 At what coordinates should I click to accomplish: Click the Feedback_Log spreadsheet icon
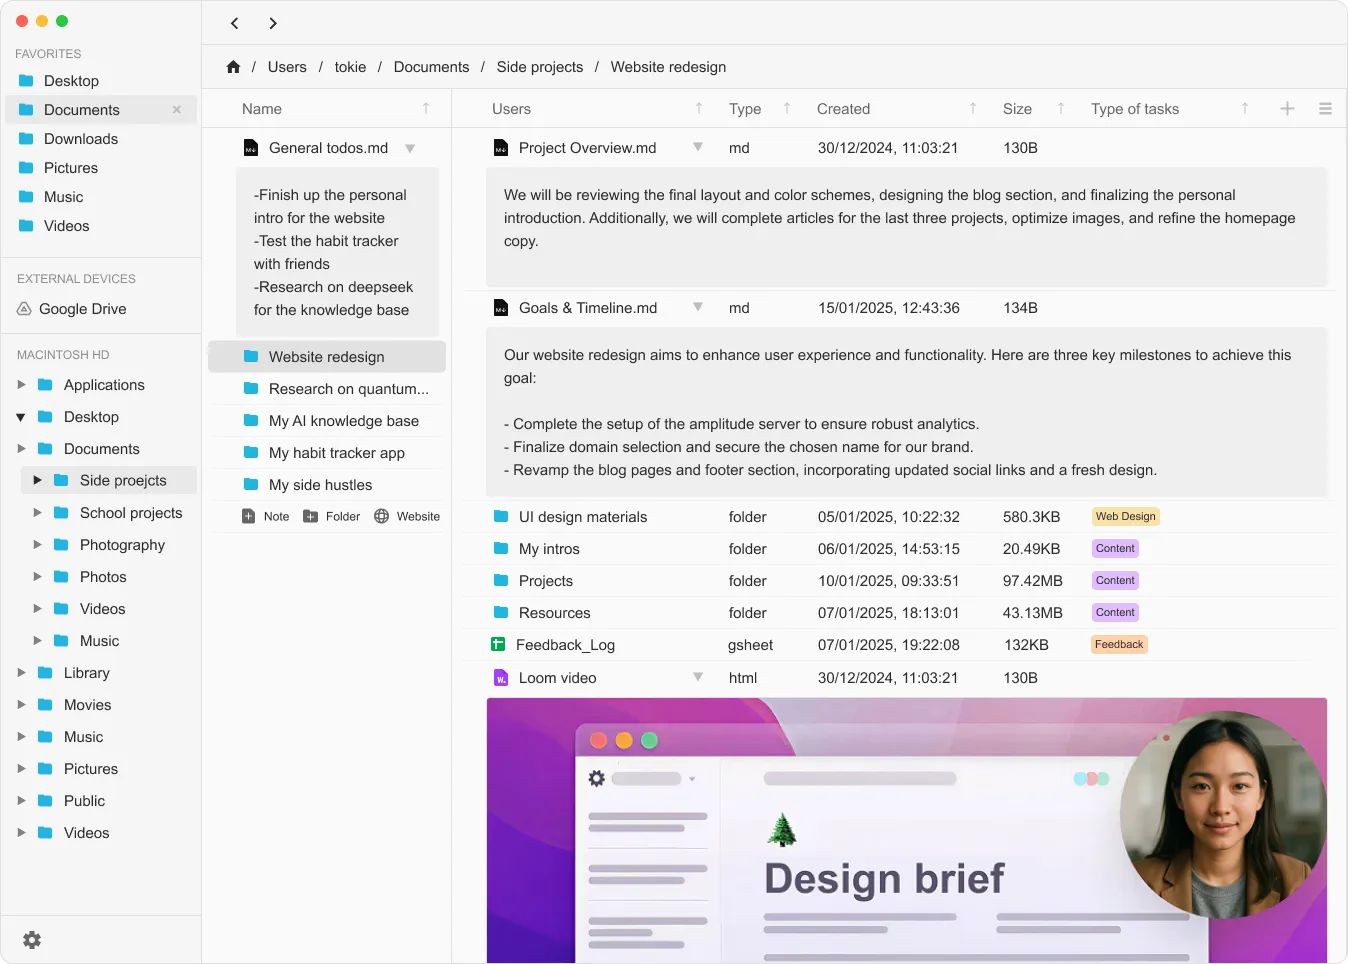498,645
